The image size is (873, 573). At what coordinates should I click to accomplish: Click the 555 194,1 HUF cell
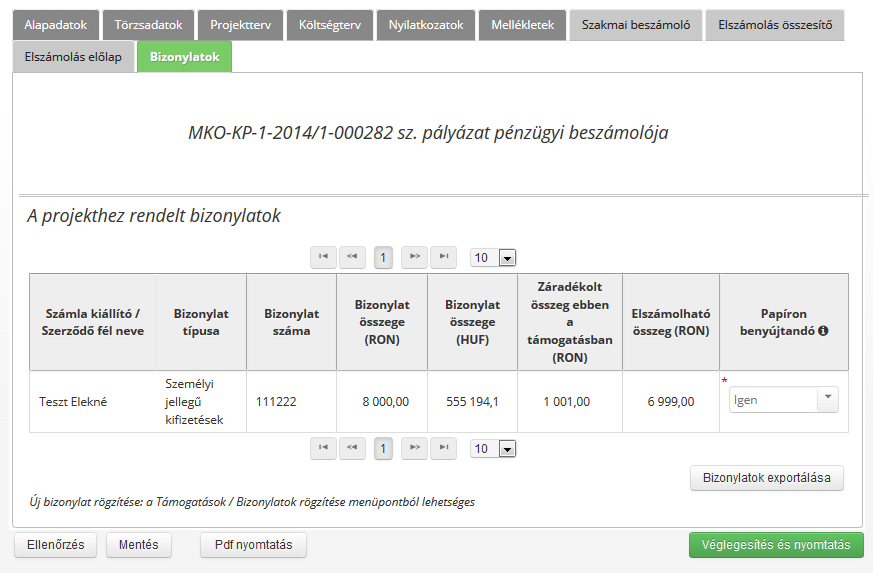tap(472, 401)
